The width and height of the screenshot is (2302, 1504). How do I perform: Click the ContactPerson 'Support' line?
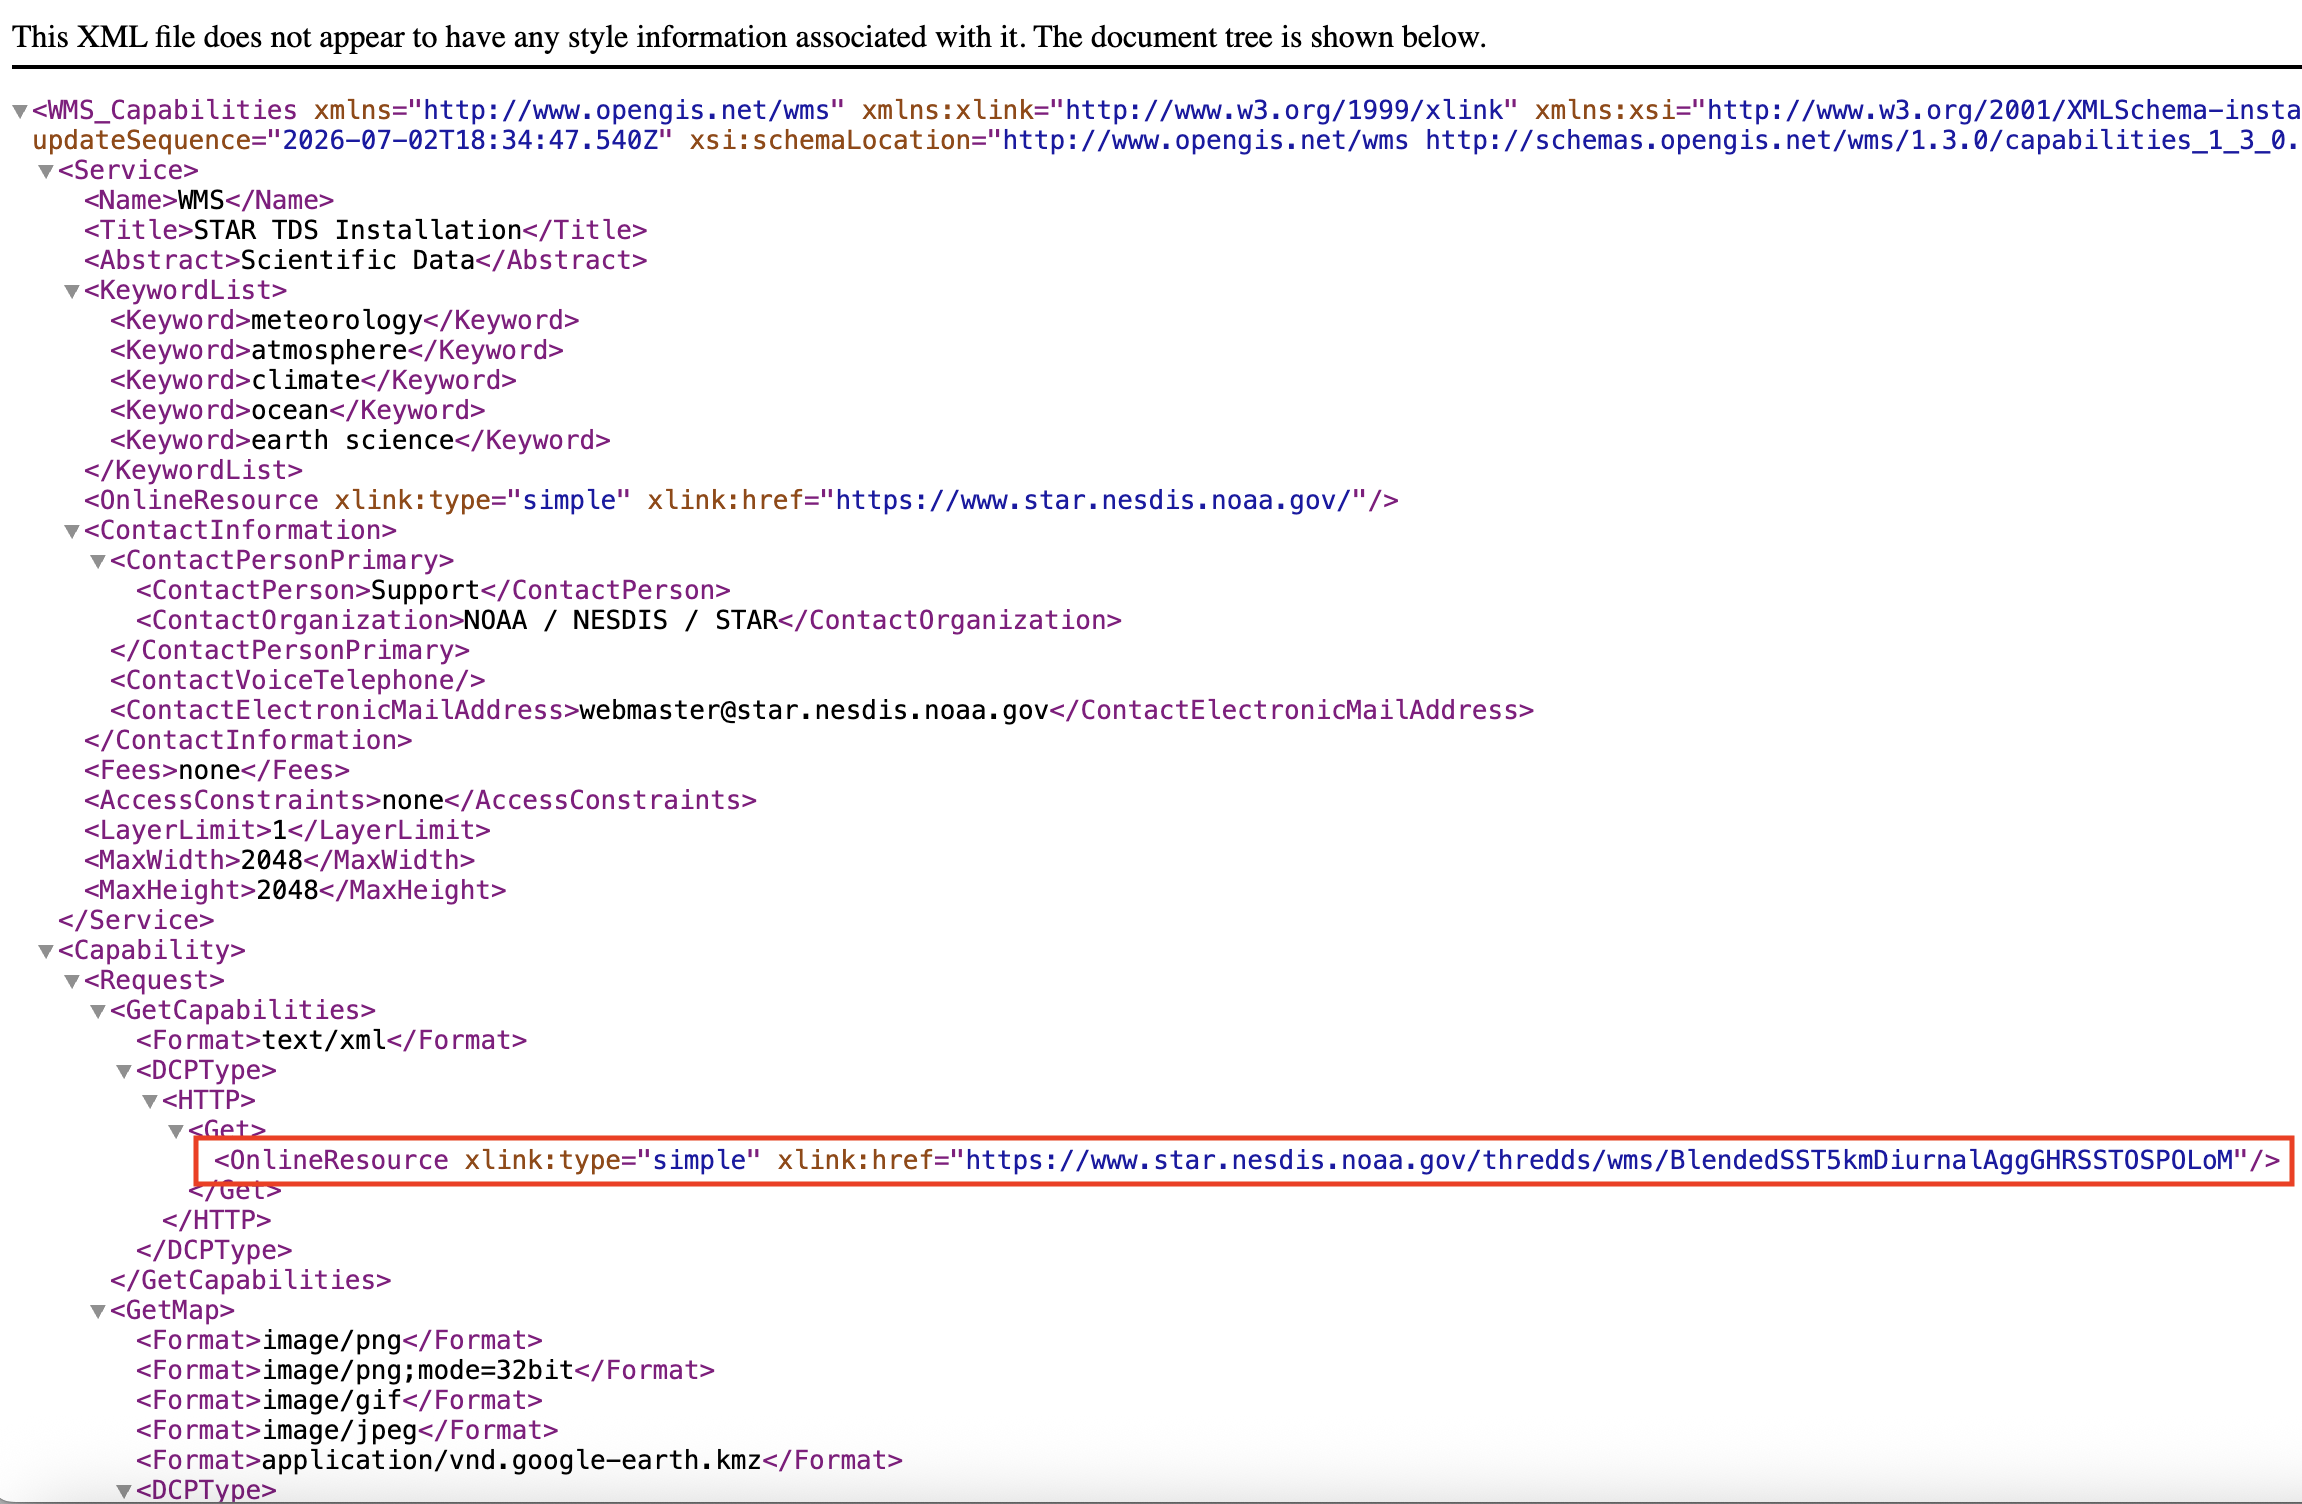(x=433, y=590)
